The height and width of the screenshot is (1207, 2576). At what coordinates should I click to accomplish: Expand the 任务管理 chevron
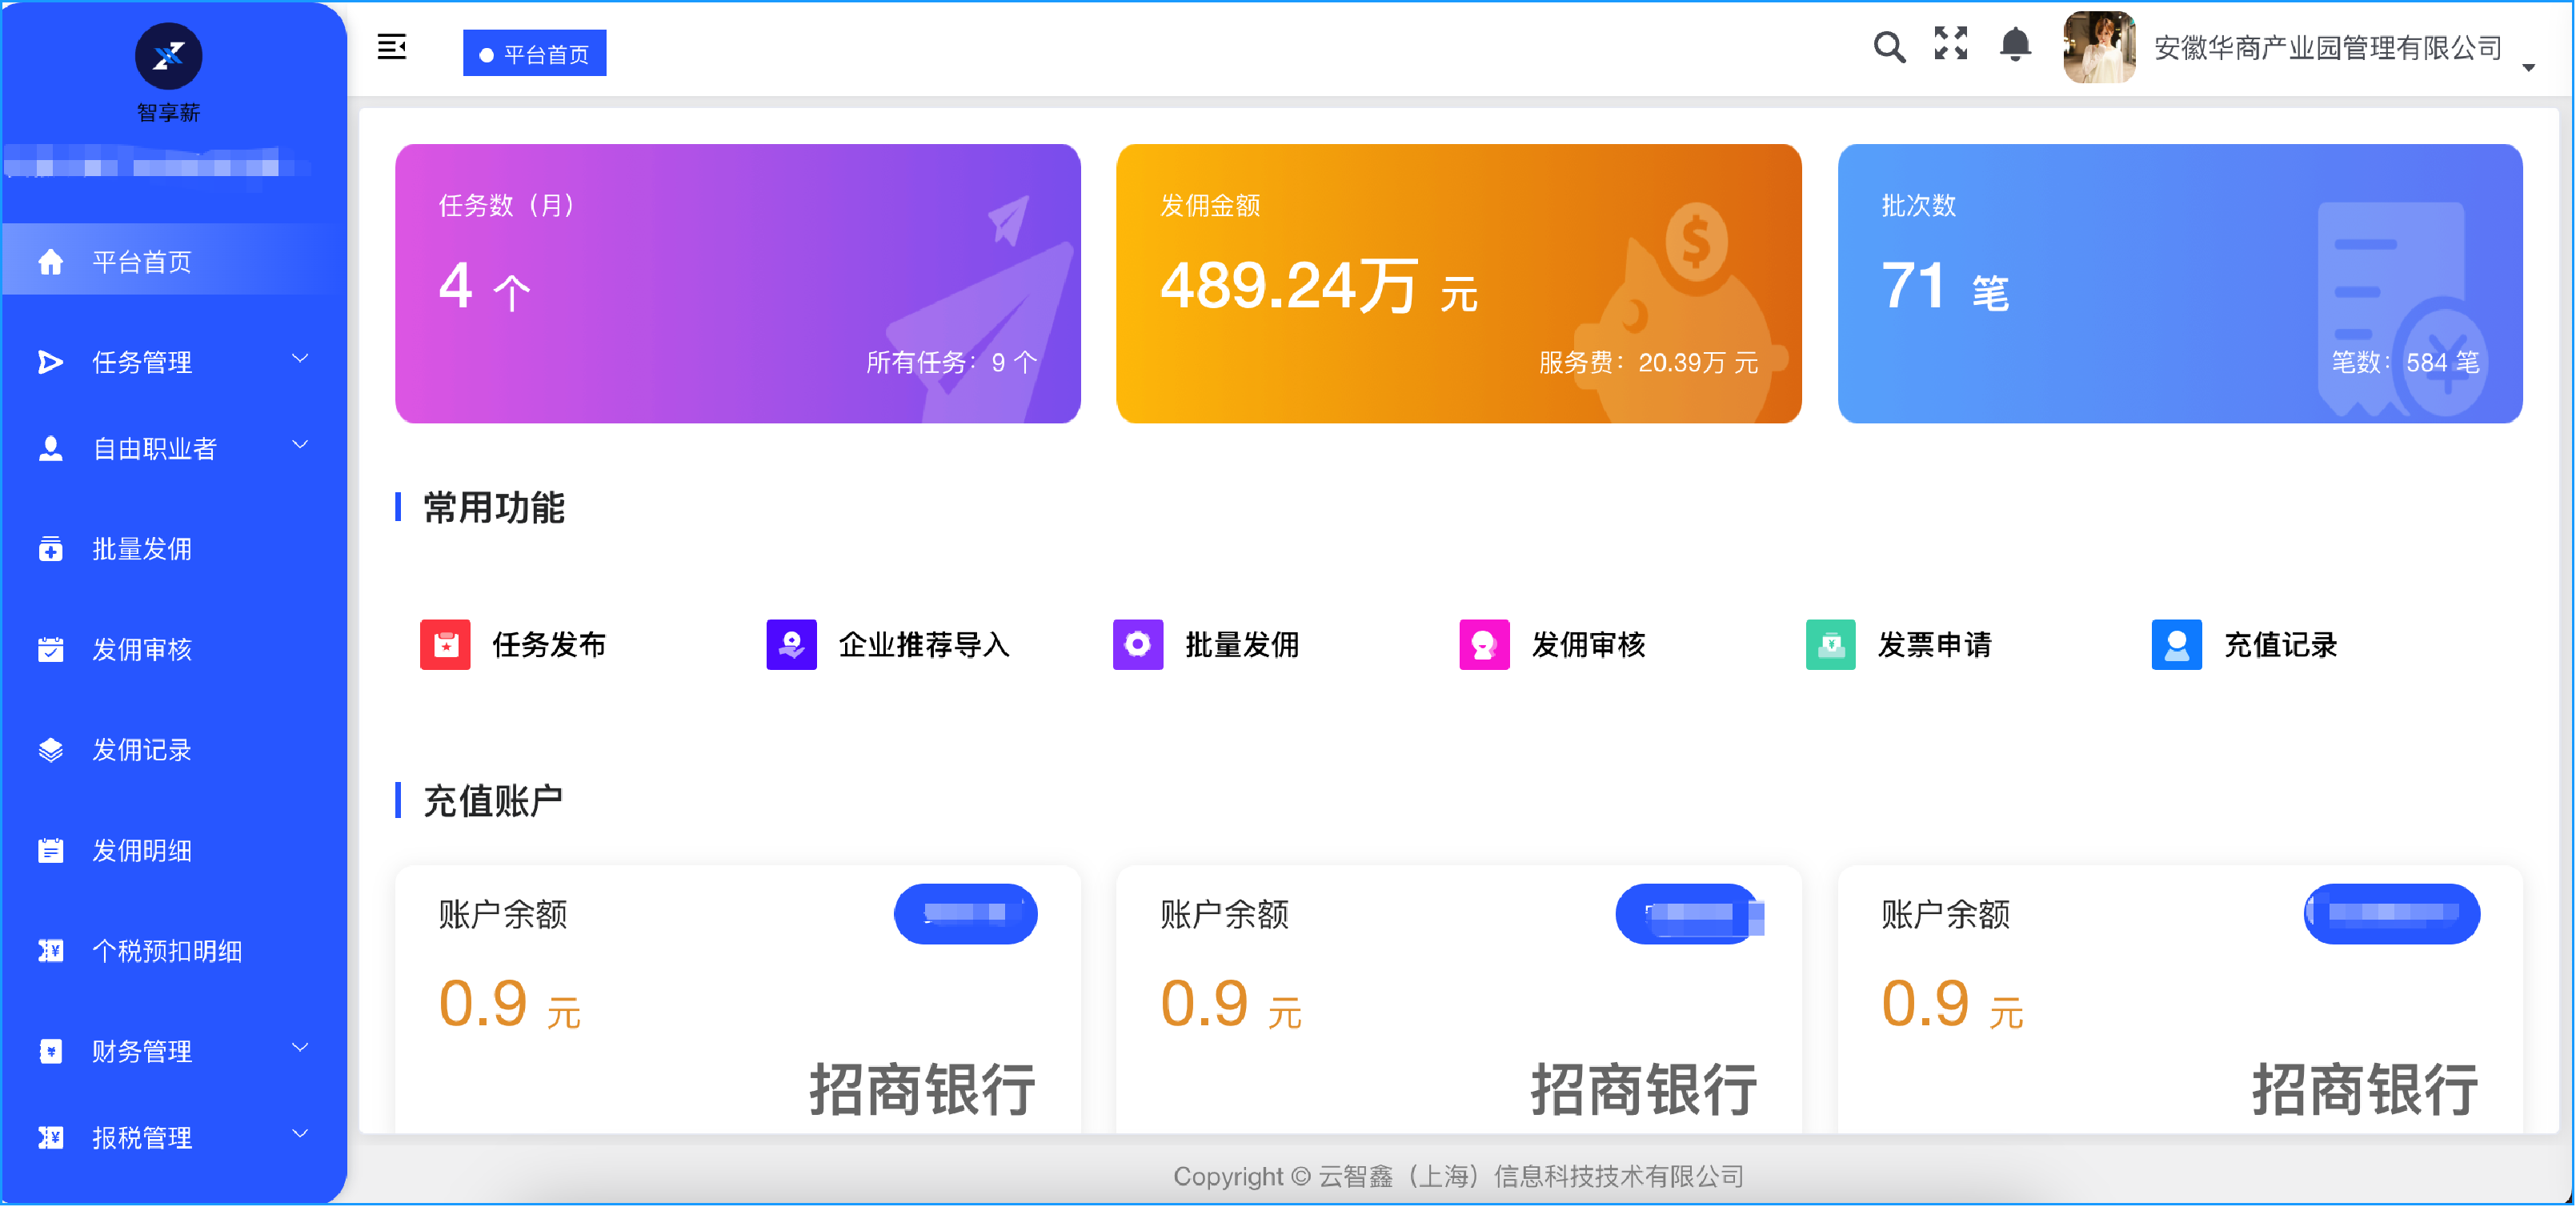pos(300,359)
